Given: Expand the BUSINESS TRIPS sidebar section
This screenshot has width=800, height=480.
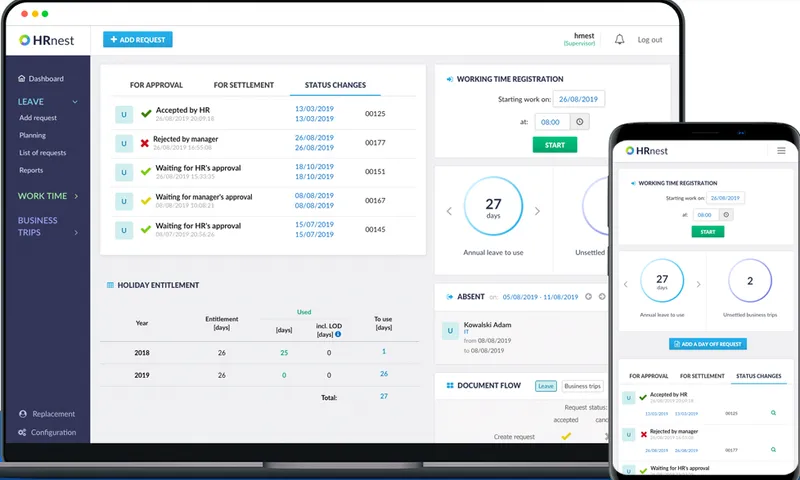Looking at the screenshot, I should [76, 233].
